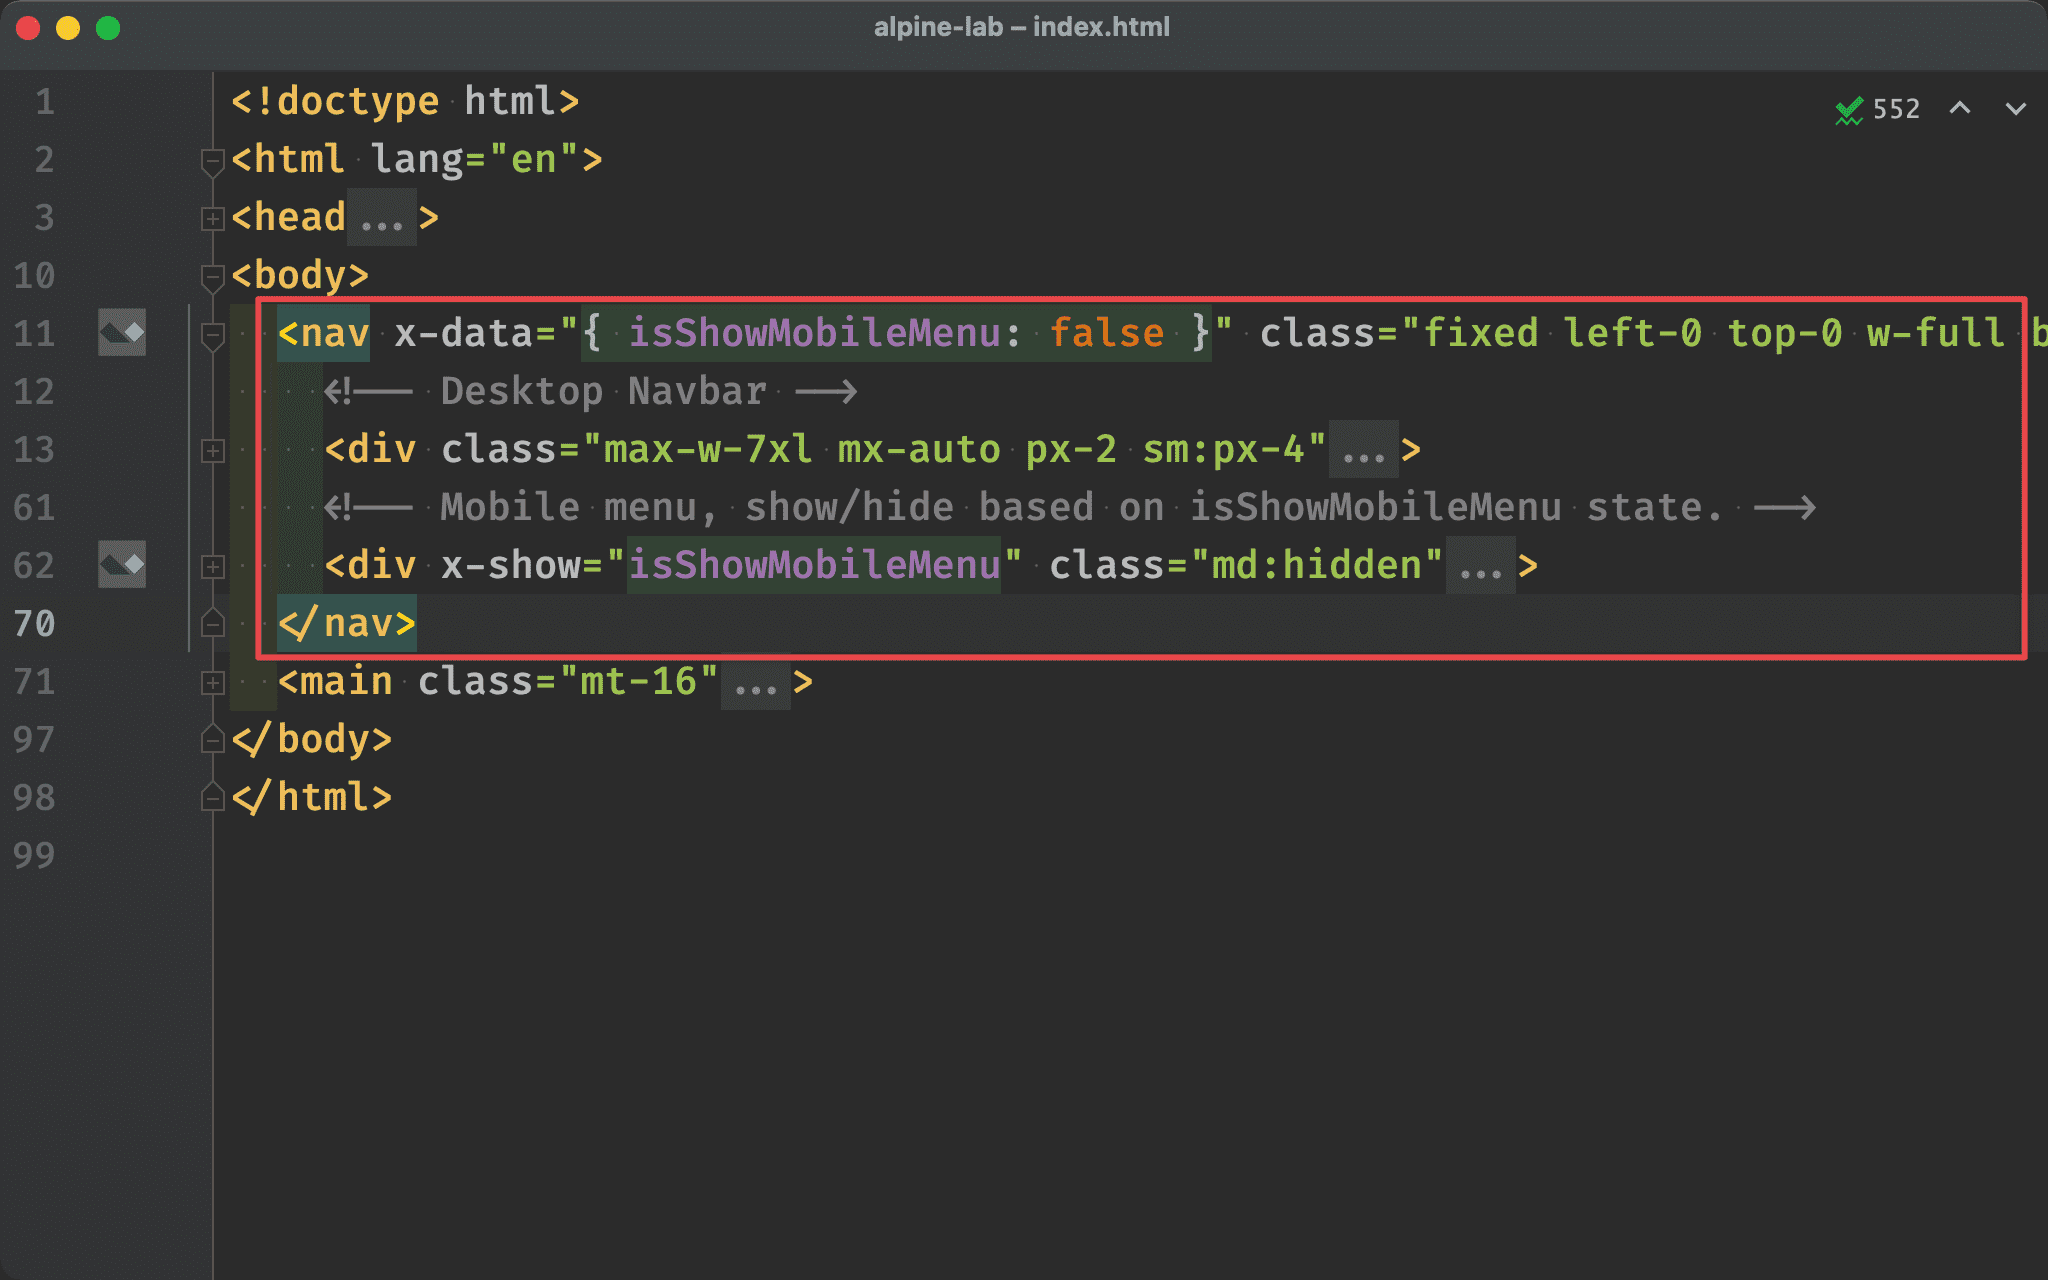The height and width of the screenshot is (1280, 2048).
Task: Click the closing html fold marker on line 98
Action: (x=212, y=798)
